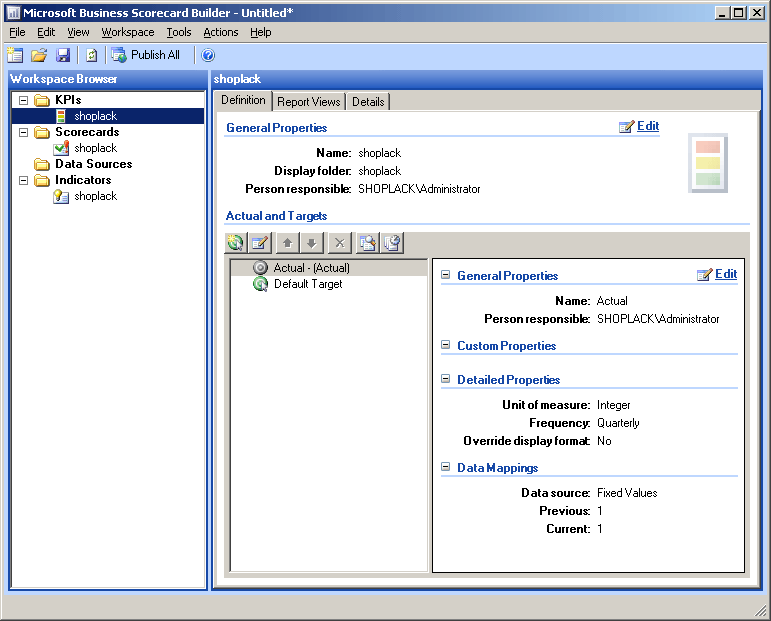
Task: Open the File menu
Action: click(x=17, y=32)
